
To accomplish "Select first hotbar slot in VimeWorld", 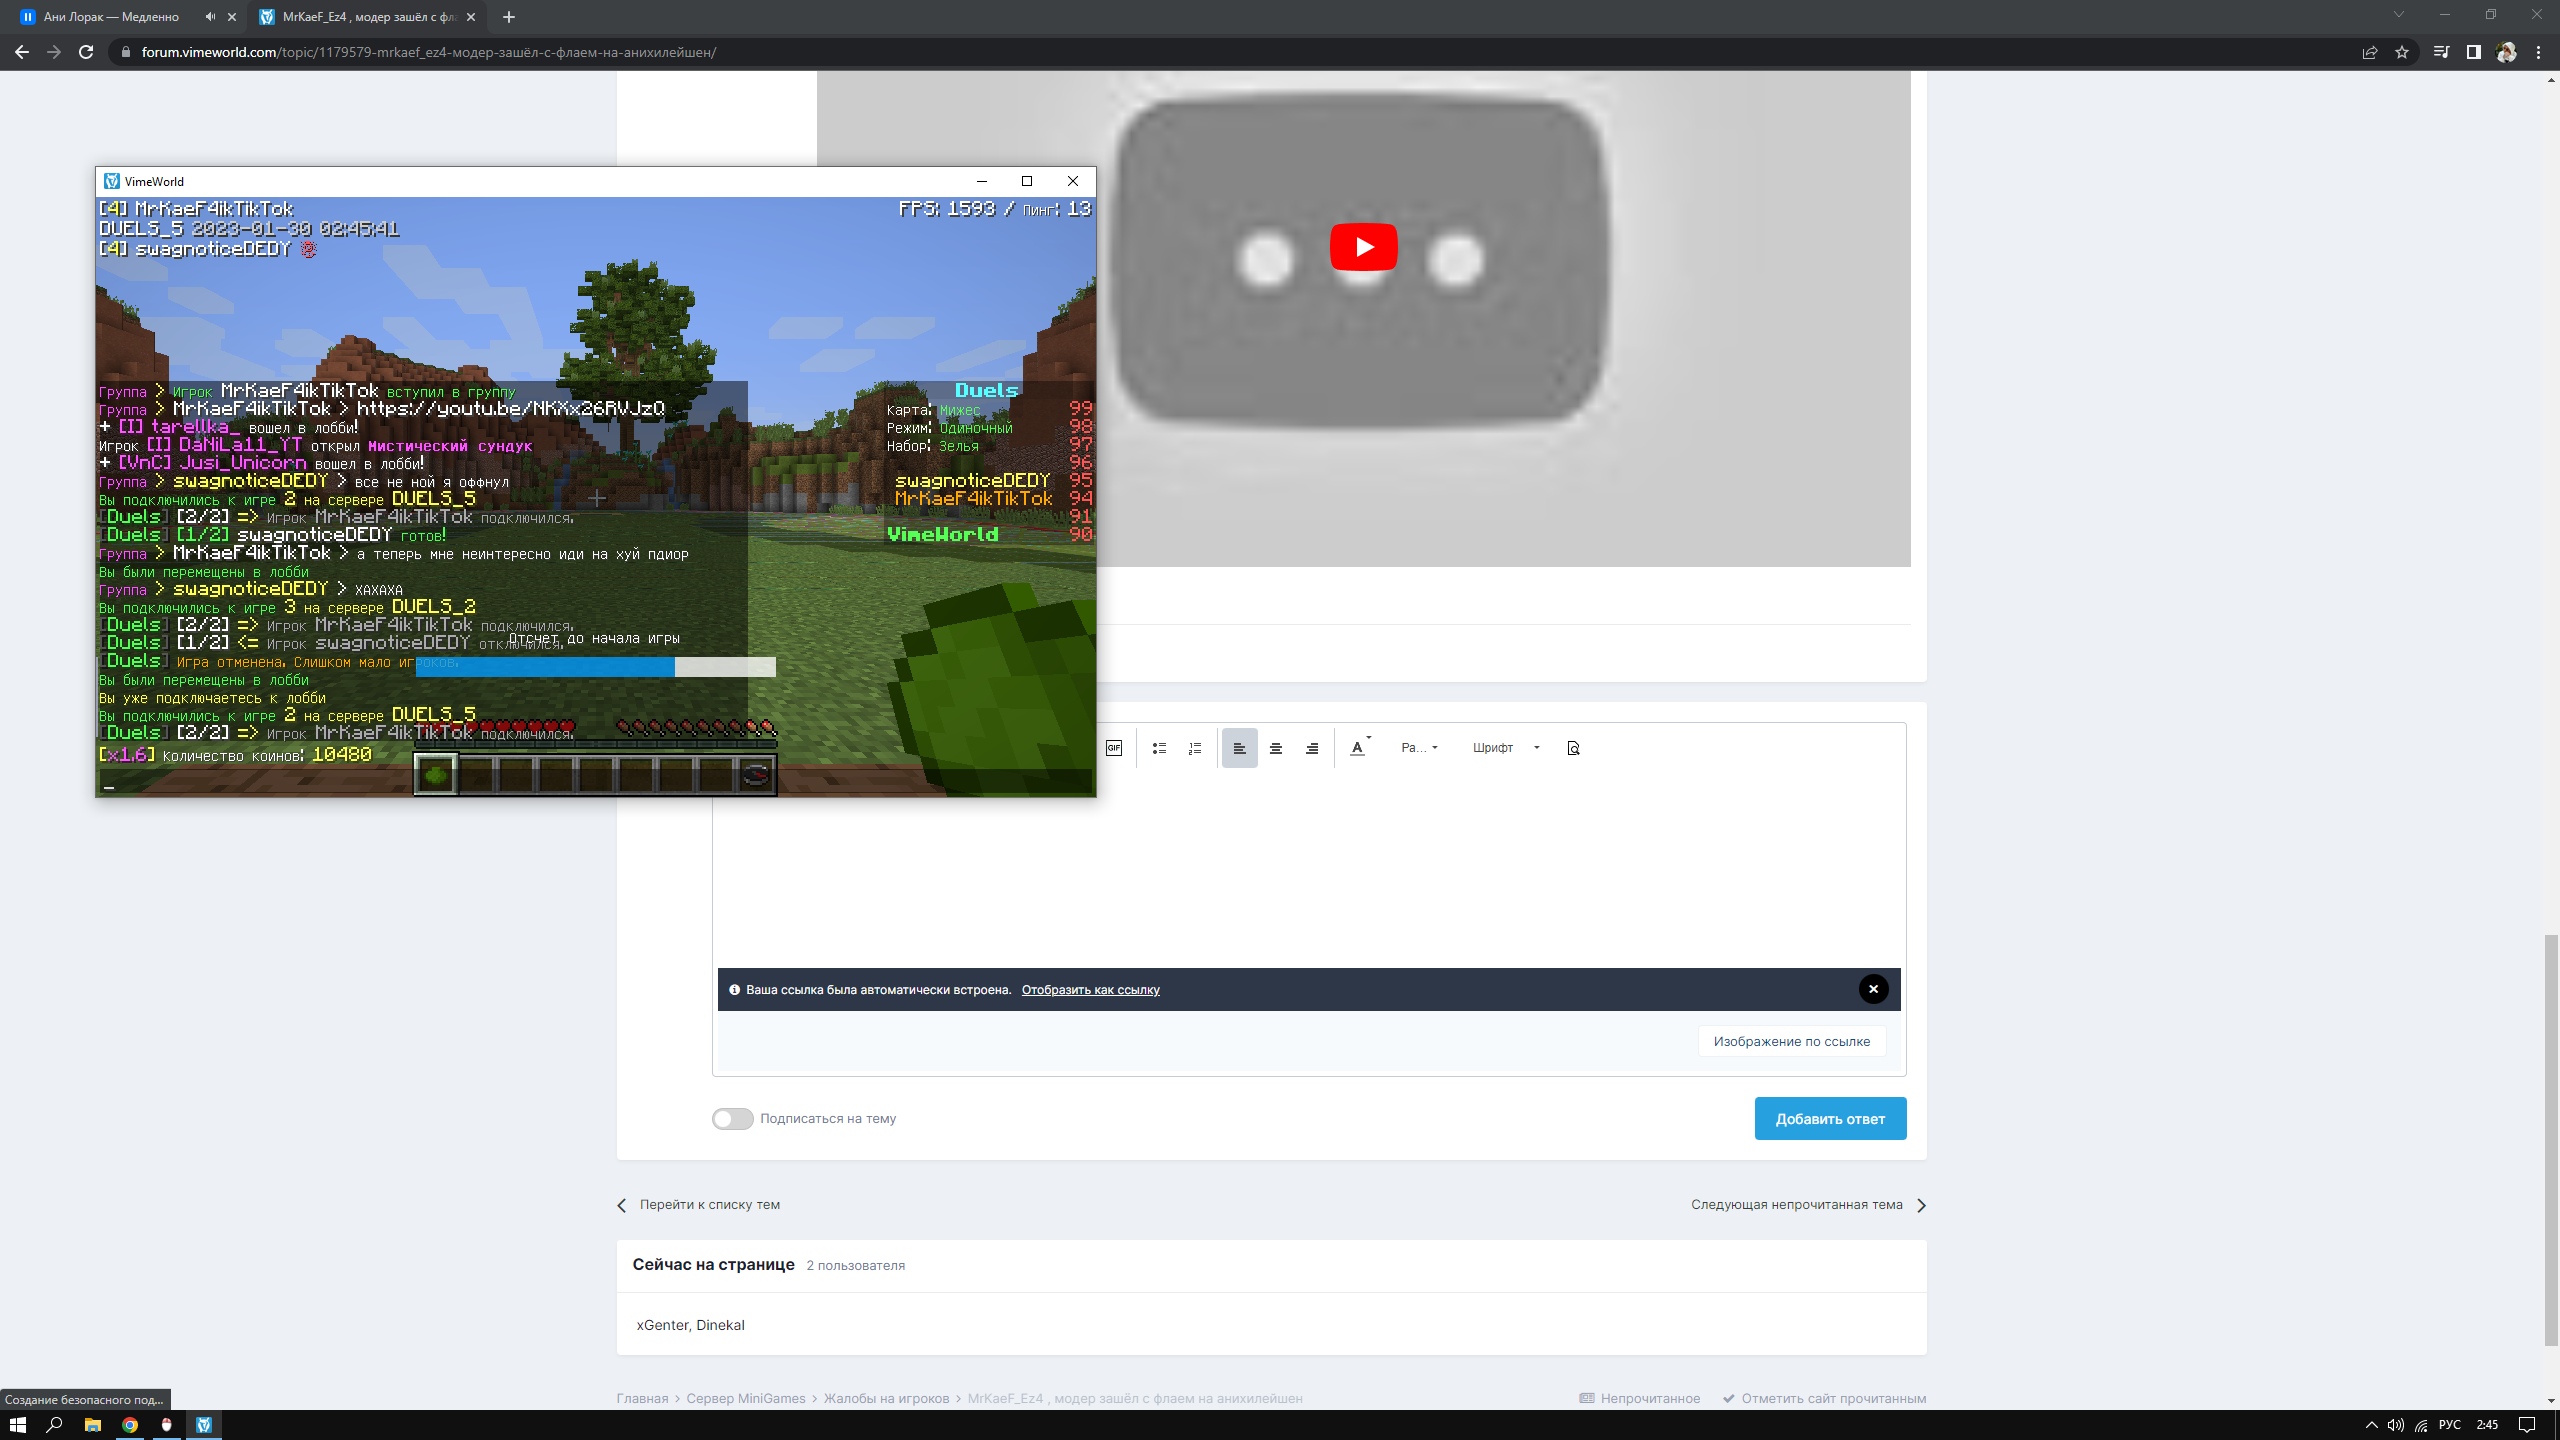I will [x=435, y=774].
